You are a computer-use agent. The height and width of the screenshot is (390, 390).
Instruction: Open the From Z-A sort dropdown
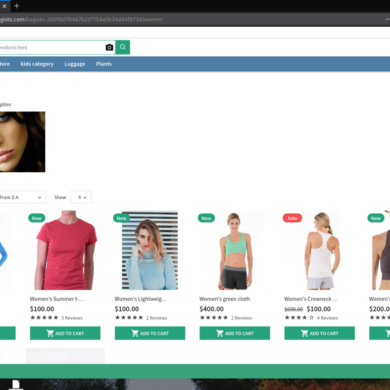[x=22, y=197]
